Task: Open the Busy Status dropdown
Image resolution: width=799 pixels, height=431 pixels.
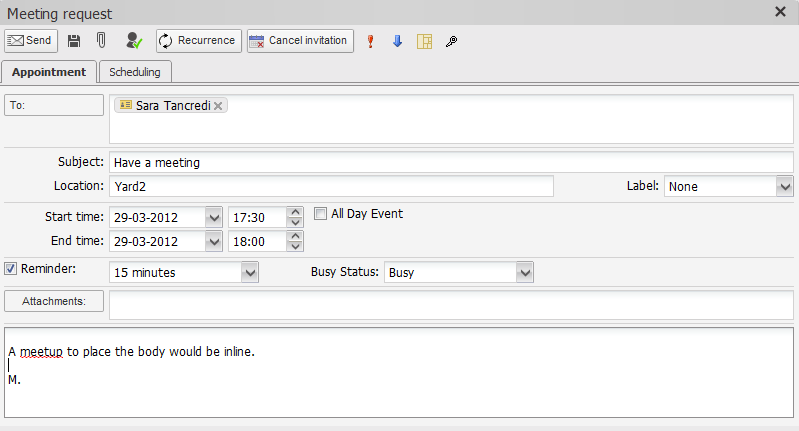Action: pos(525,272)
